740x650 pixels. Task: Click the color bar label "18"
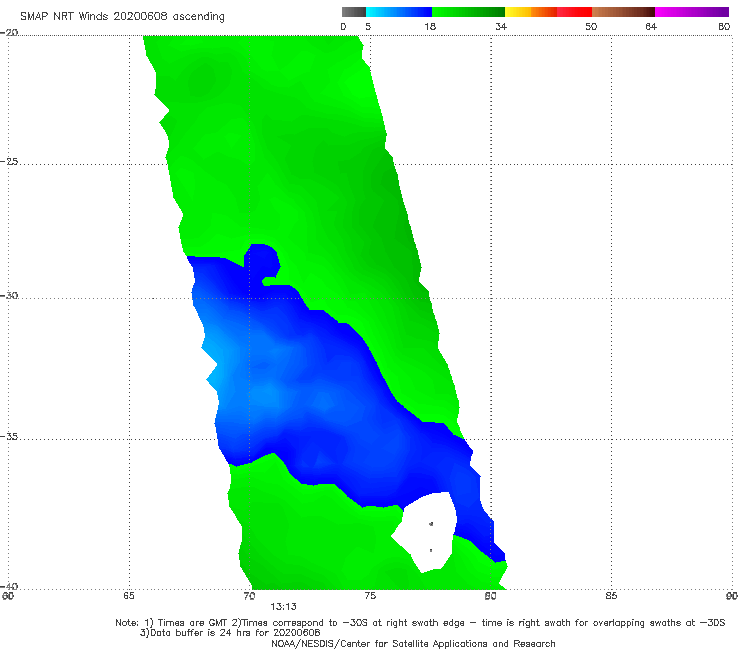click(x=430, y=26)
